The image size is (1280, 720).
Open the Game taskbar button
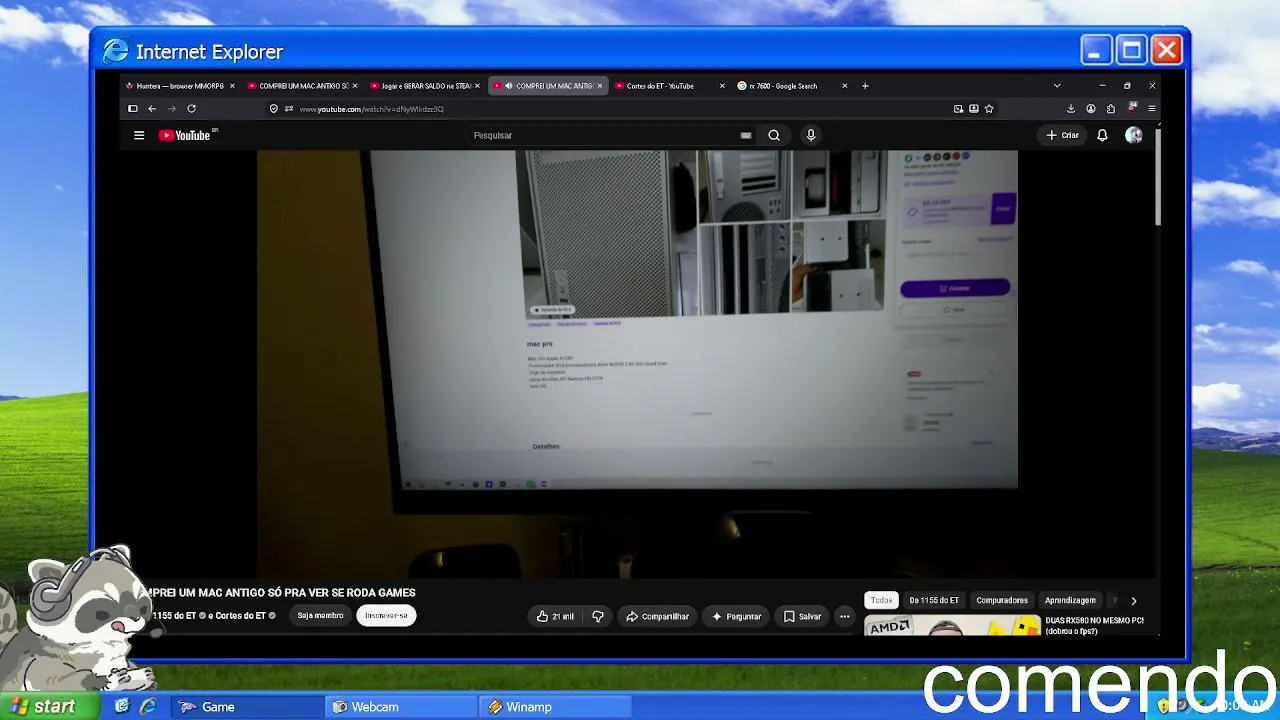pos(246,707)
